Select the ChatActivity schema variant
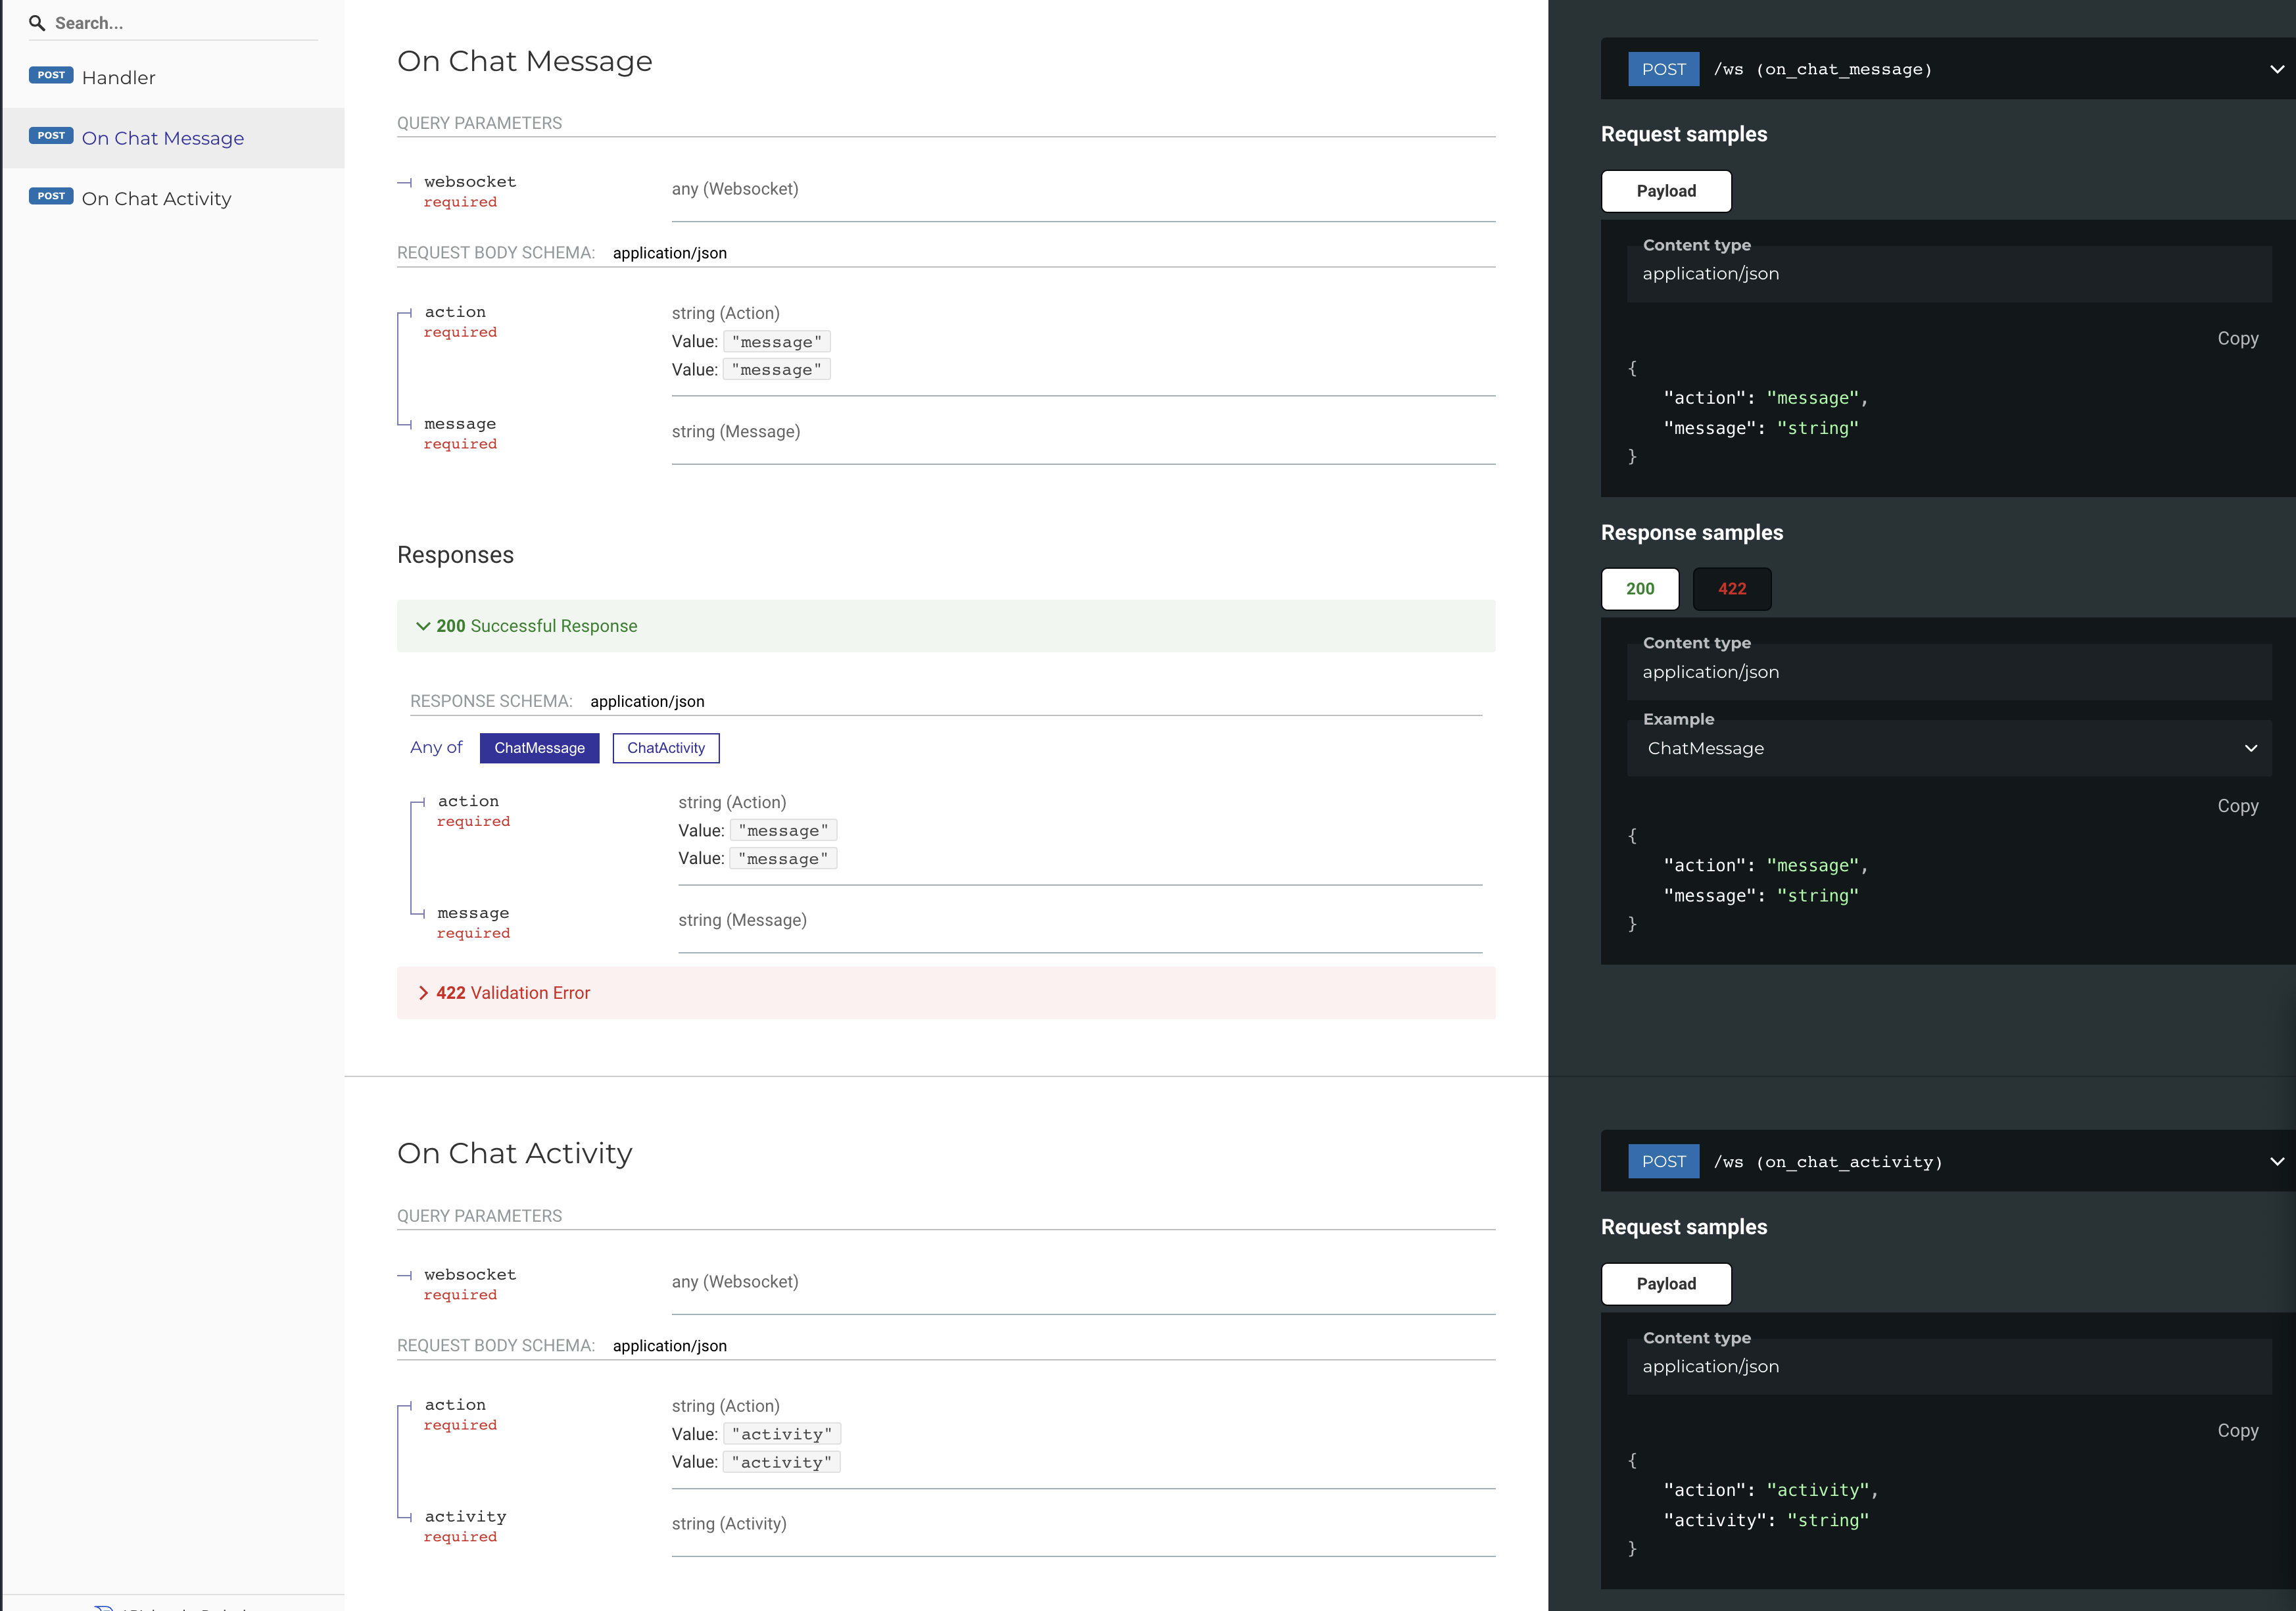 coord(665,747)
